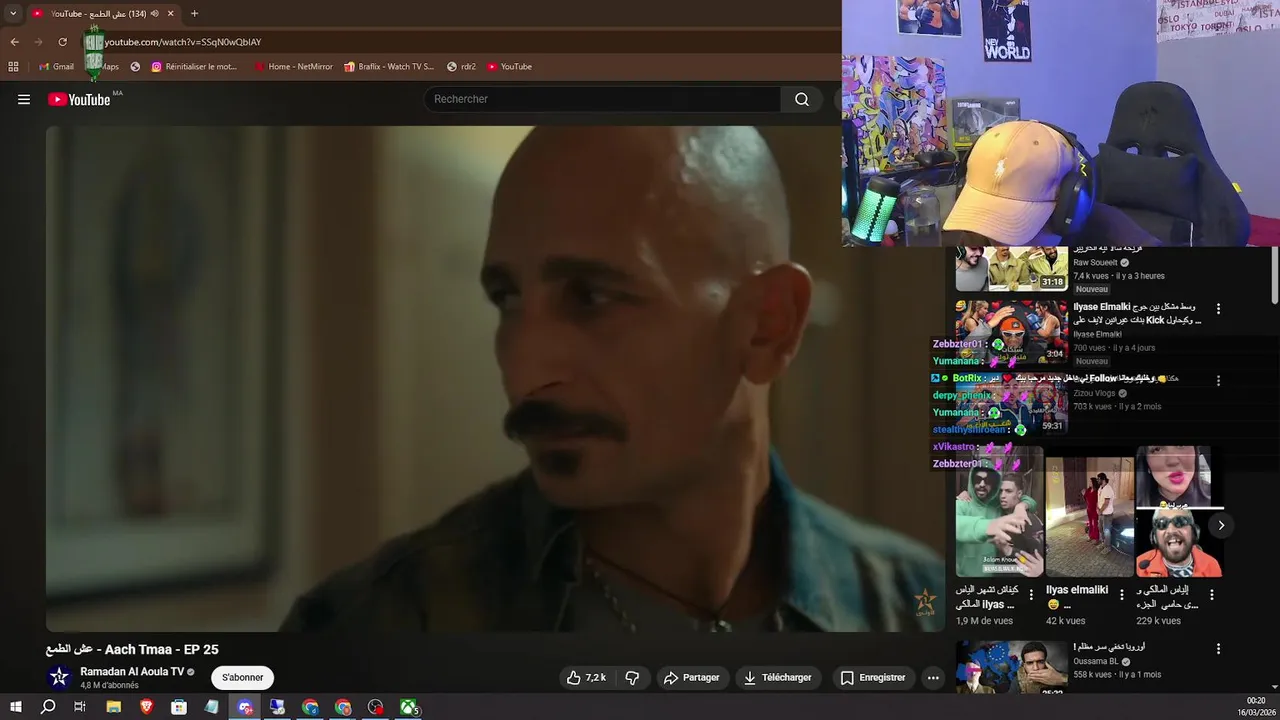Screen dimensions: 1280x720
Task: Open Ramadan Al Aoula TV channel name
Action: [132, 672]
